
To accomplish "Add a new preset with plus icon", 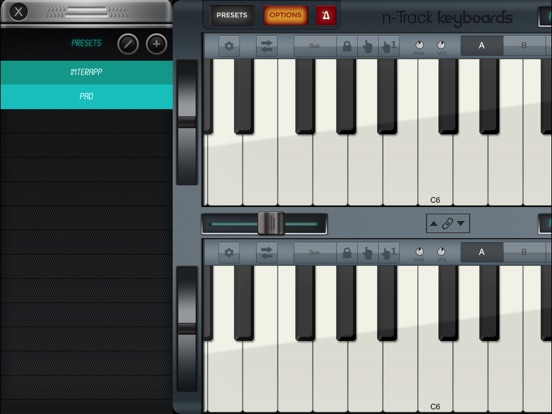I will click(156, 44).
